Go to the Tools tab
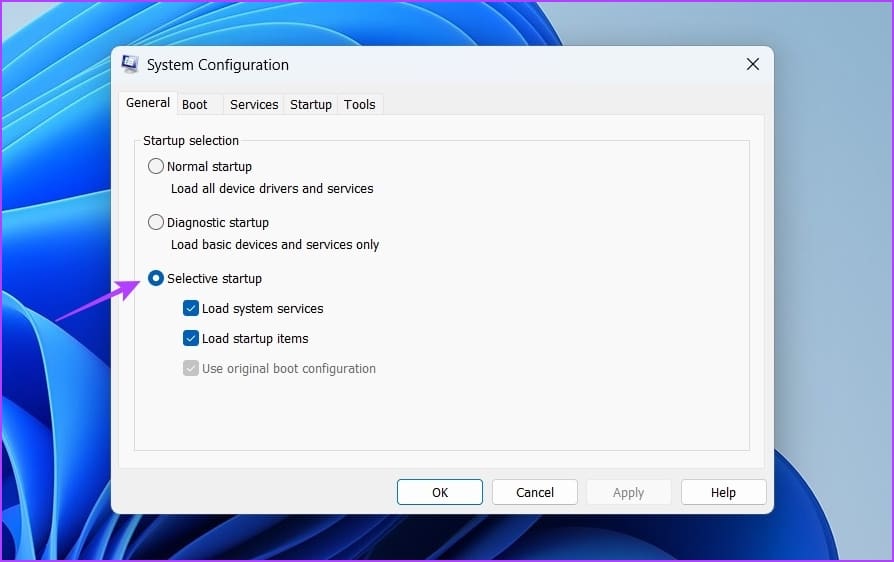 click(359, 105)
